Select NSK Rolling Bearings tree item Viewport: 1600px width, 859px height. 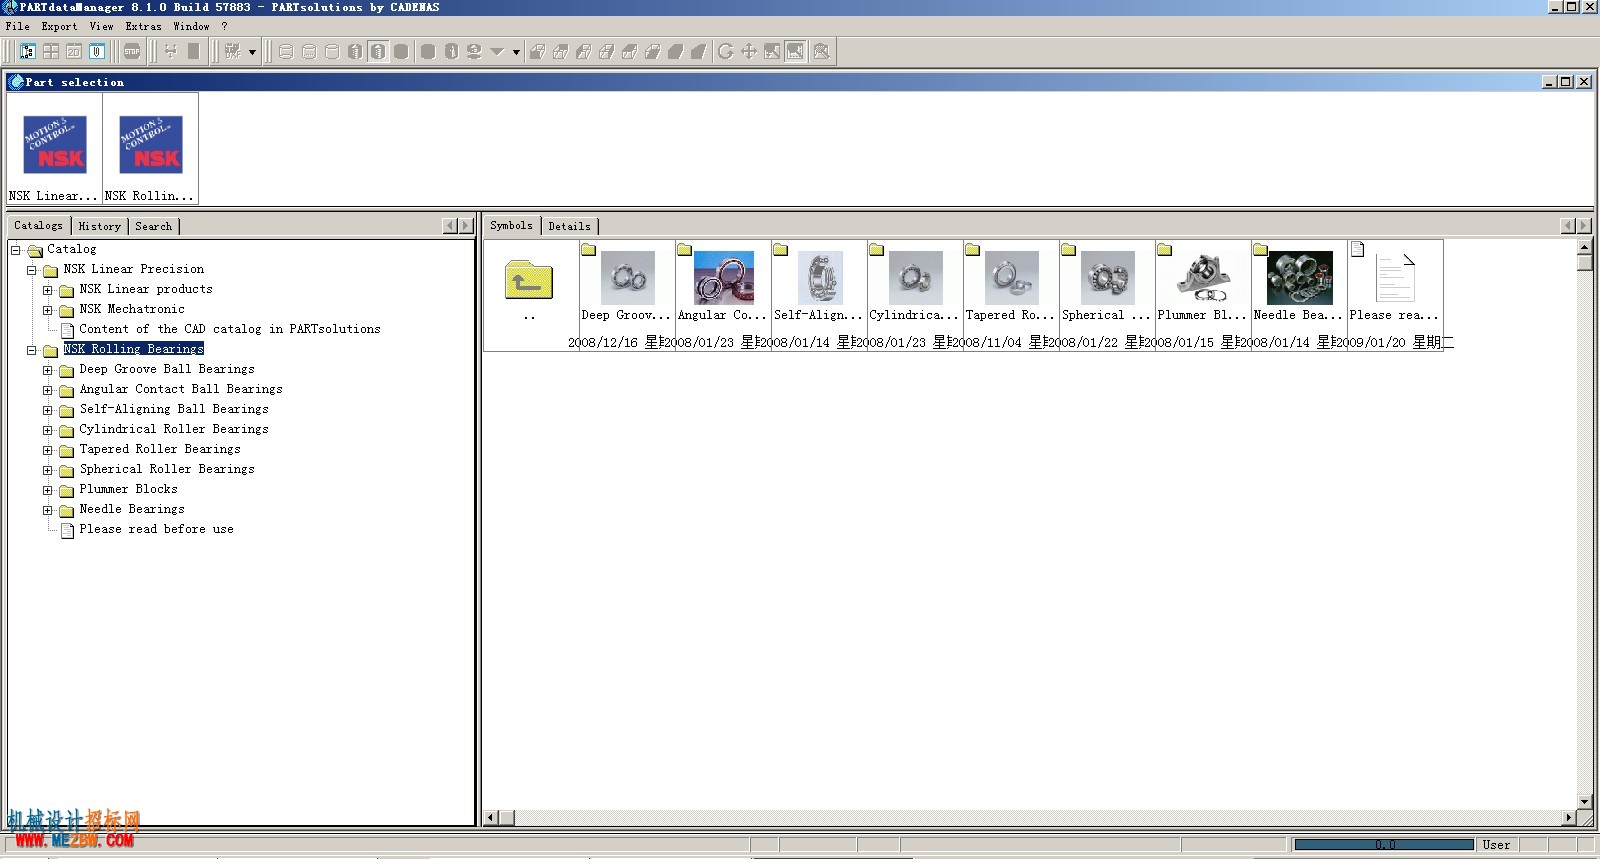[x=133, y=349]
